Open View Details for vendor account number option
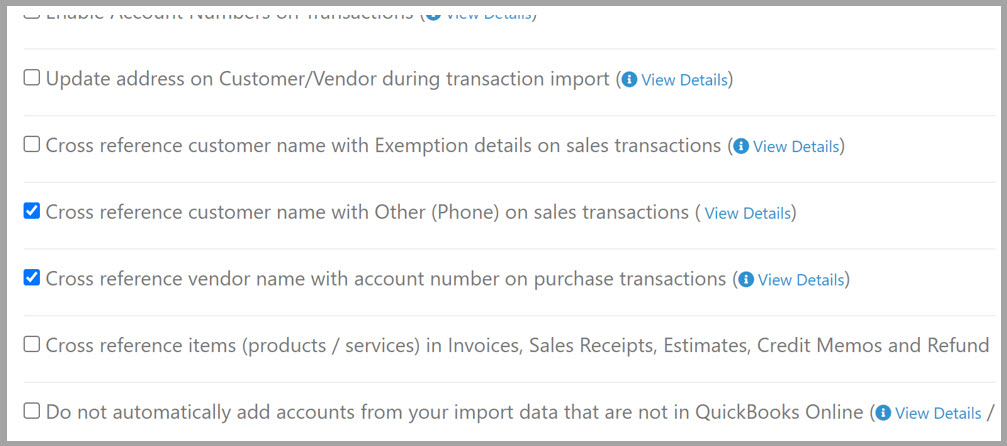 coord(801,280)
